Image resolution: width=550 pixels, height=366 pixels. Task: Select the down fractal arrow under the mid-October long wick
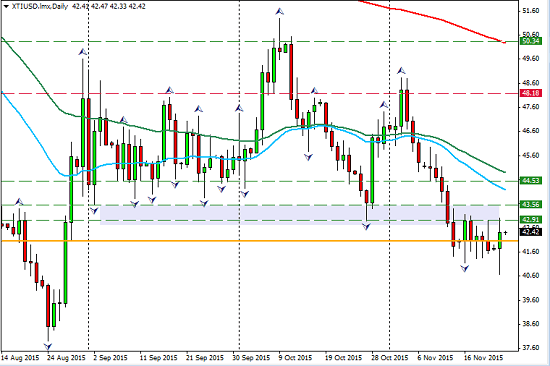(x=308, y=157)
